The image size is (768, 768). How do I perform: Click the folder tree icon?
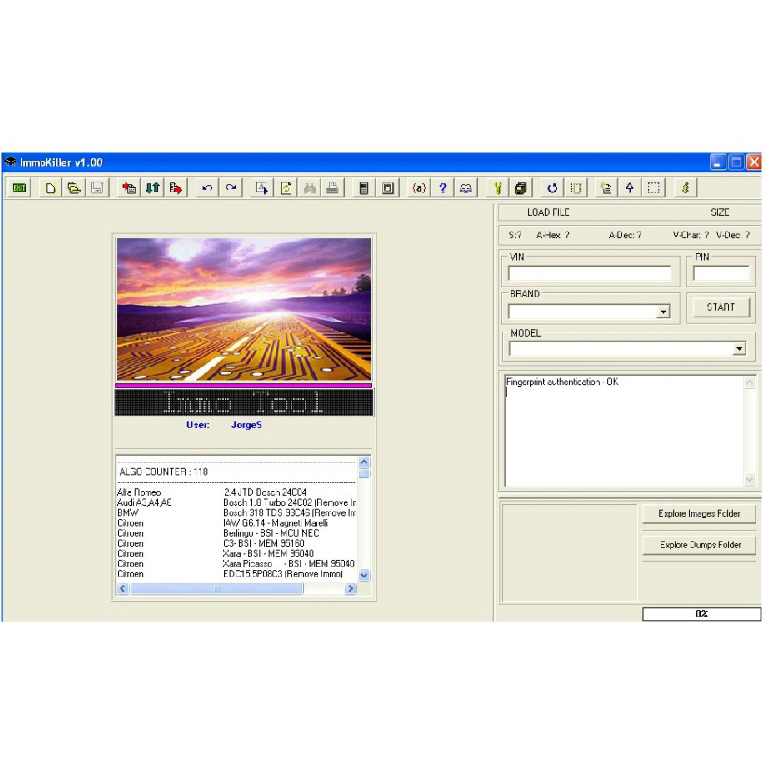[606, 188]
